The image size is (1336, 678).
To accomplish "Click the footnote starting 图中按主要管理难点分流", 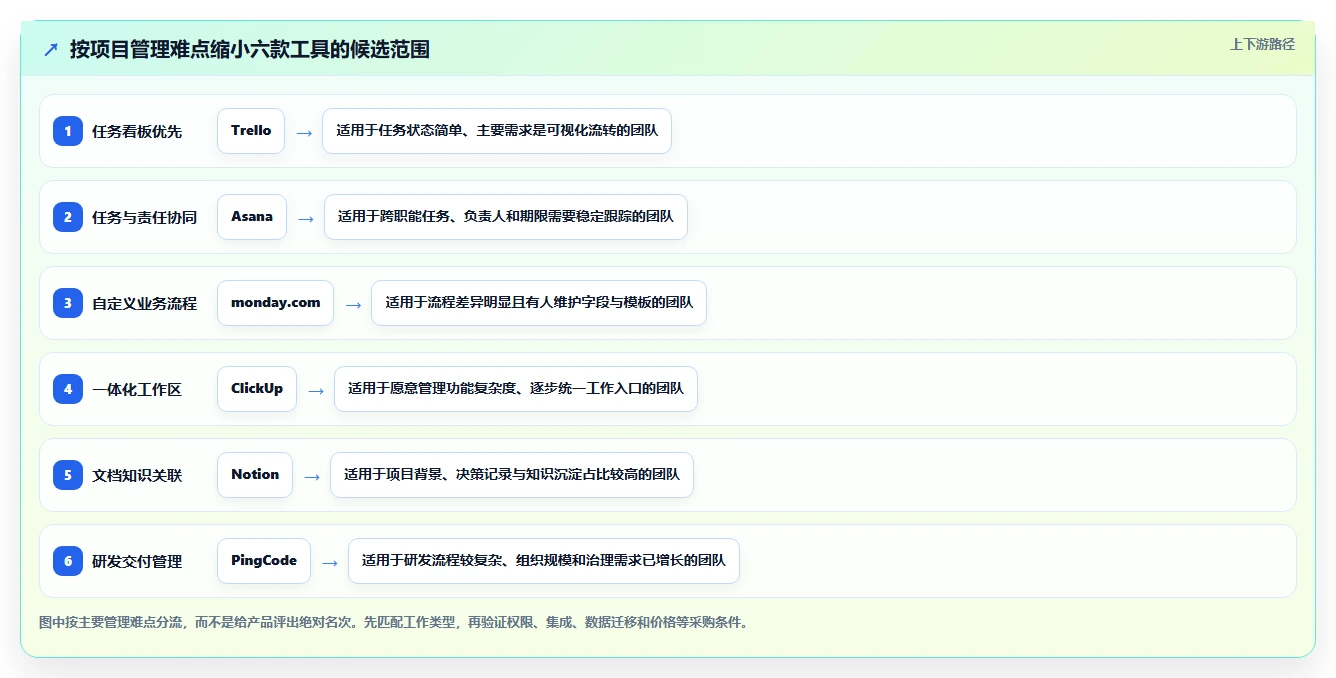I will click(393, 622).
